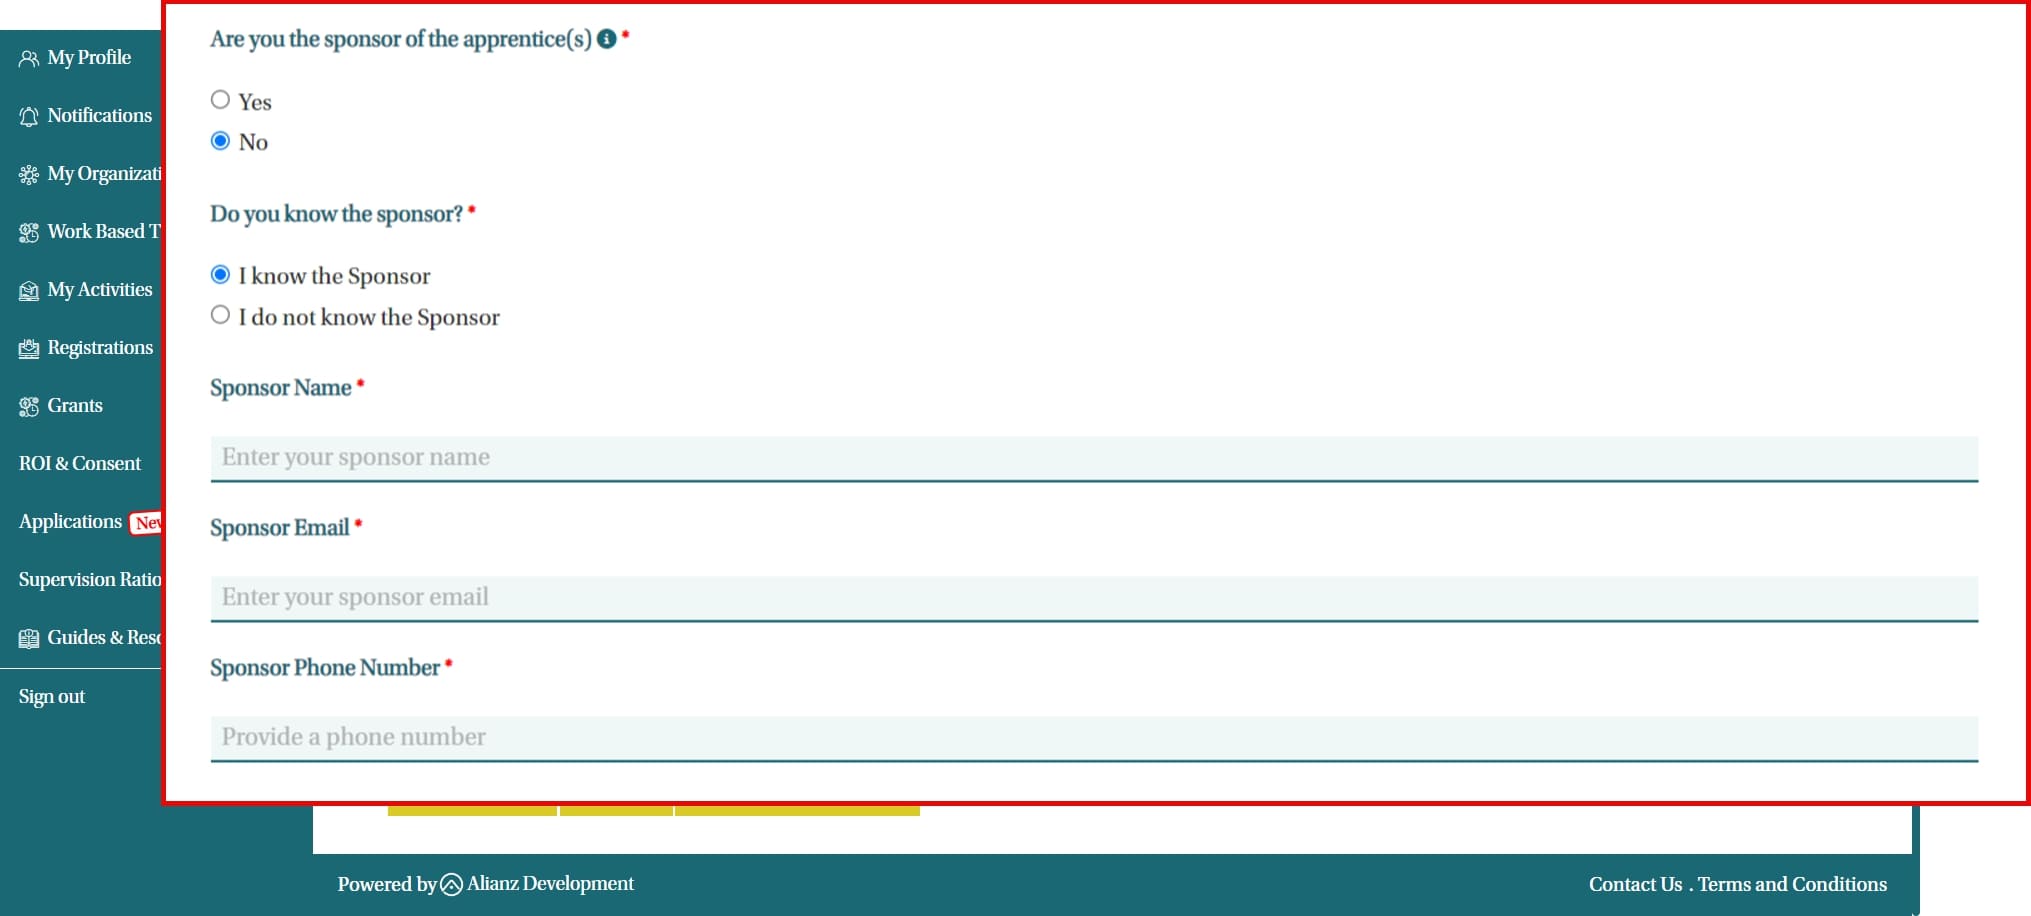This screenshot has width=2031, height=916.
Task: Click the Notifications bell icon
Action: 28,117
